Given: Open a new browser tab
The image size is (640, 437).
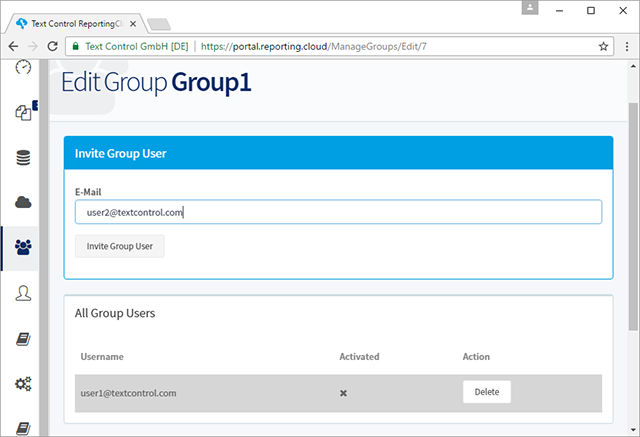Looking at the screenshot, I should (159, 24).
